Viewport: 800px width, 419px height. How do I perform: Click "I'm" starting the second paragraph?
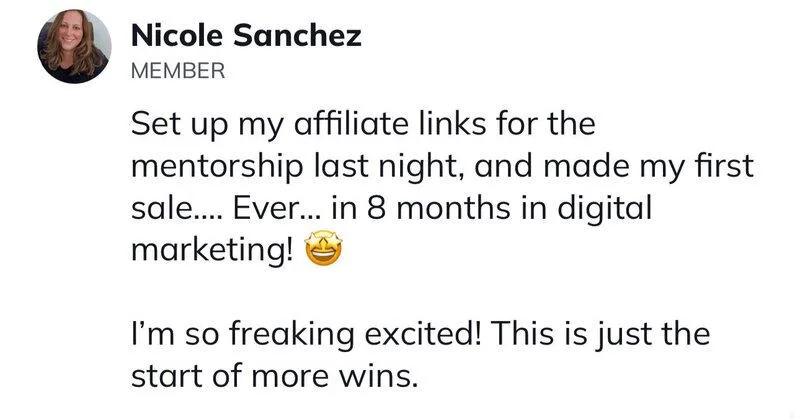[x=152, y=335]
